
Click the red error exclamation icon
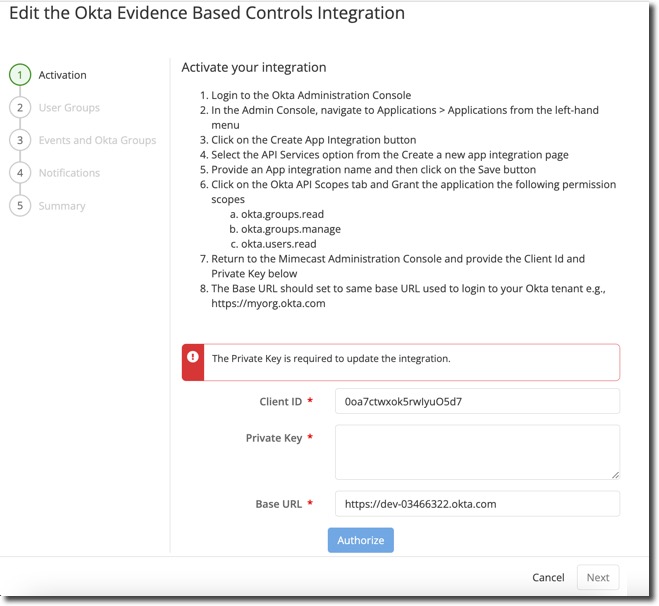pyautogui.click(x=193, y=357)
